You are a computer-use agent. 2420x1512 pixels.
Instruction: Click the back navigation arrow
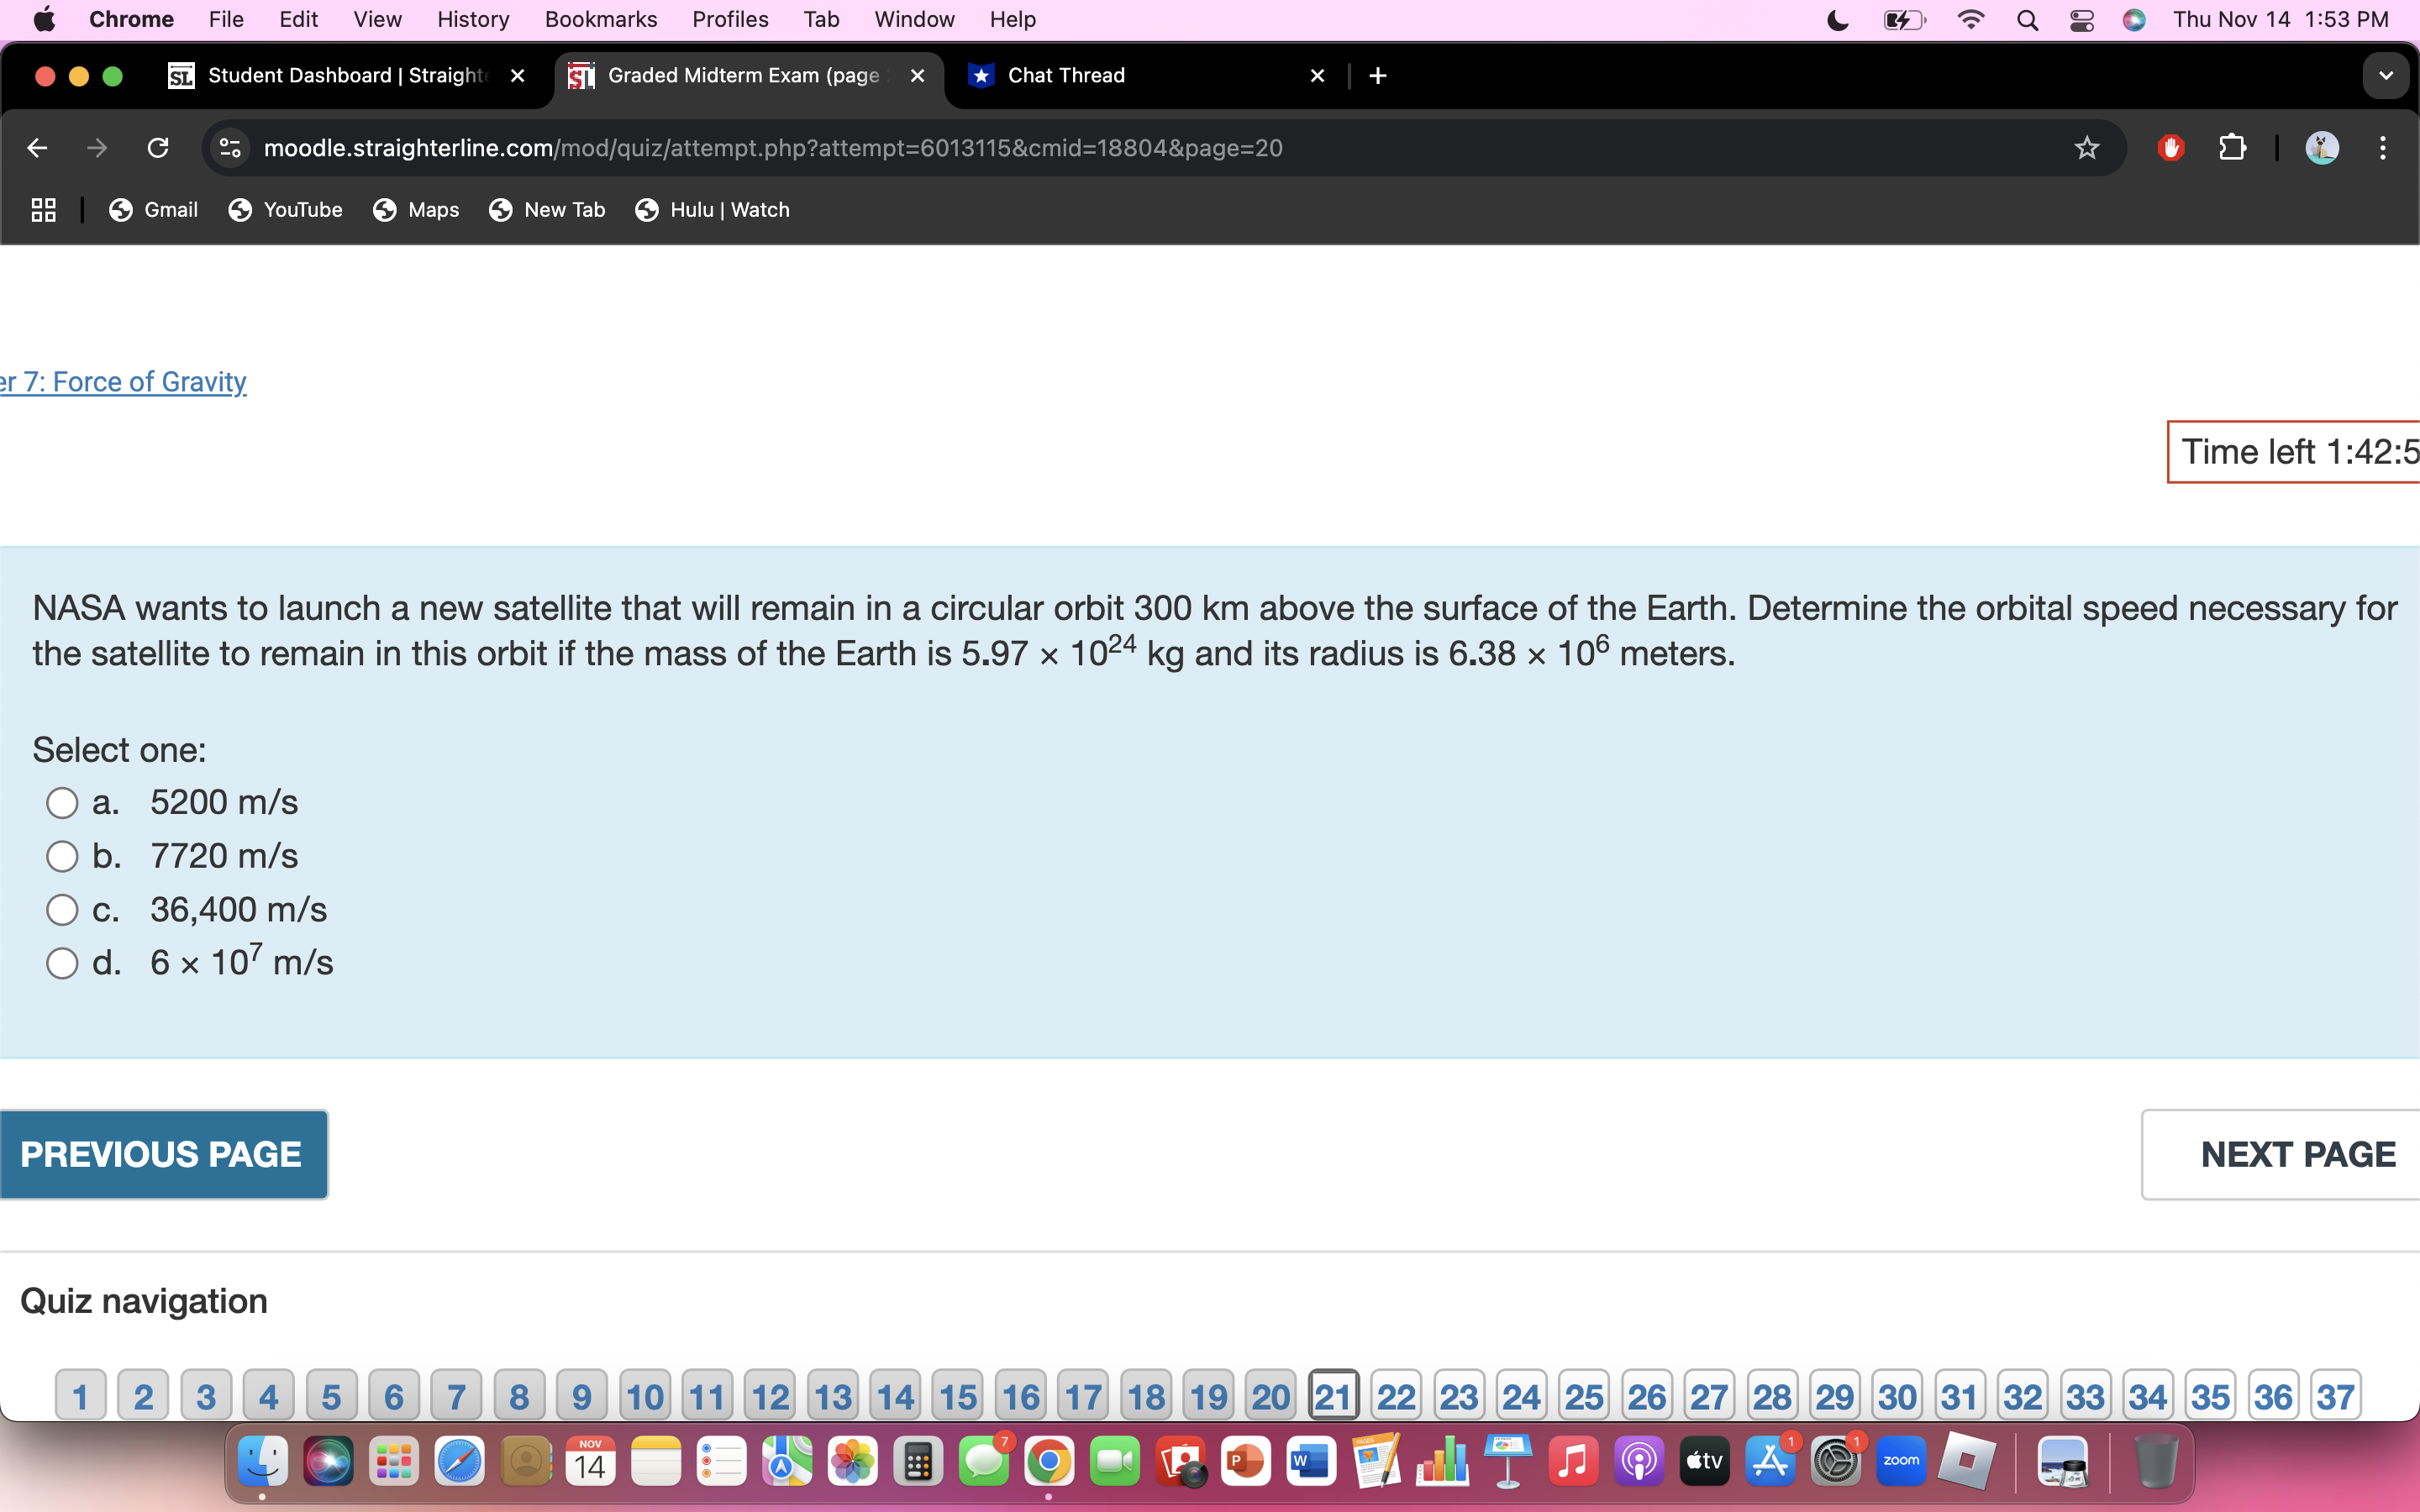click(36, 147)
